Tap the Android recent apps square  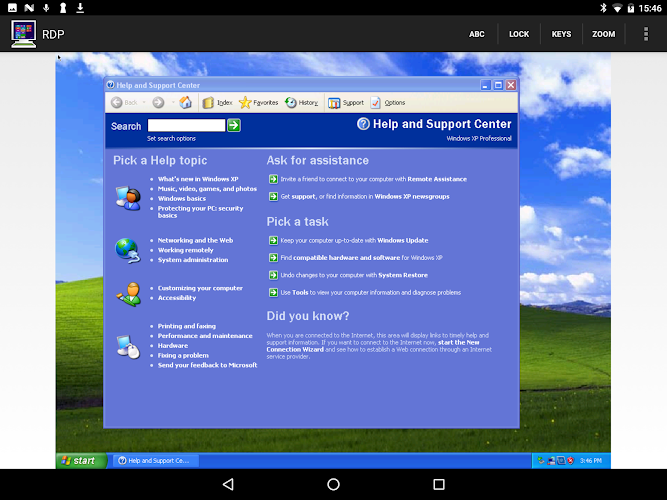[x=439, y=484]
